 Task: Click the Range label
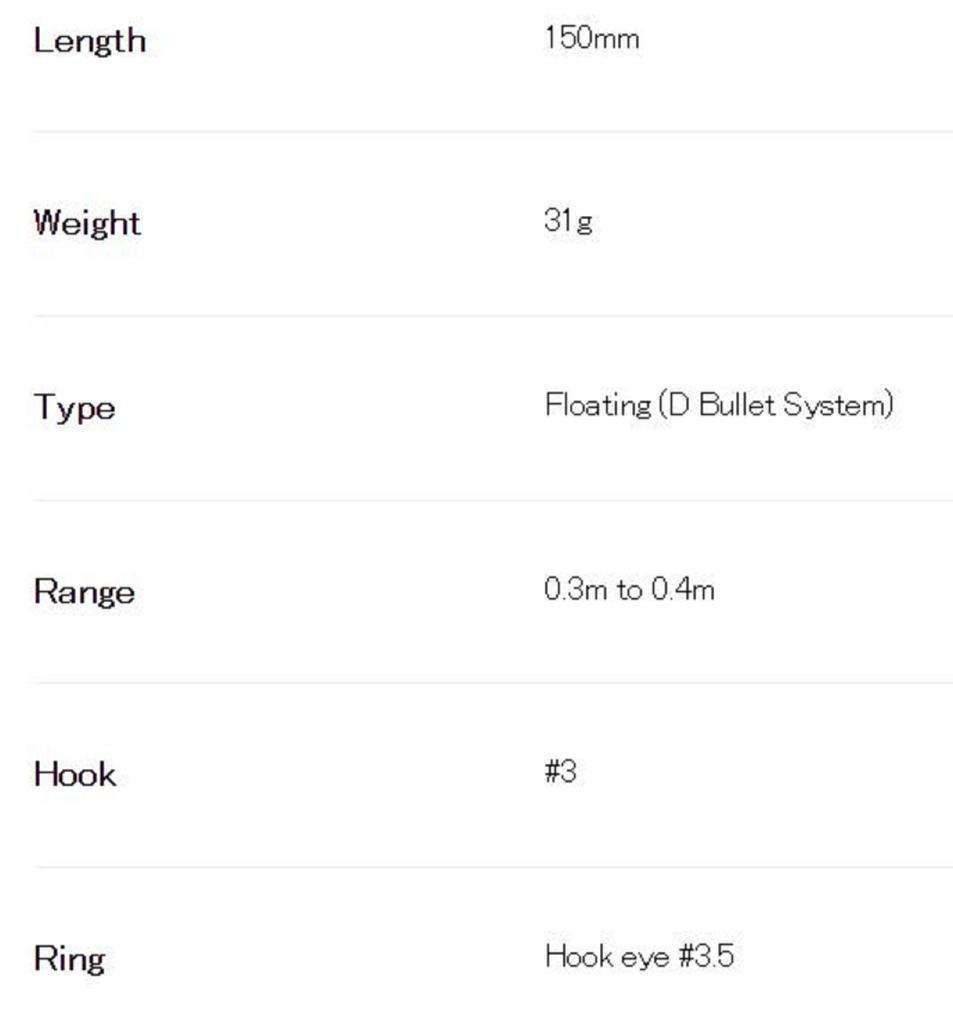(x=84, y=591)
